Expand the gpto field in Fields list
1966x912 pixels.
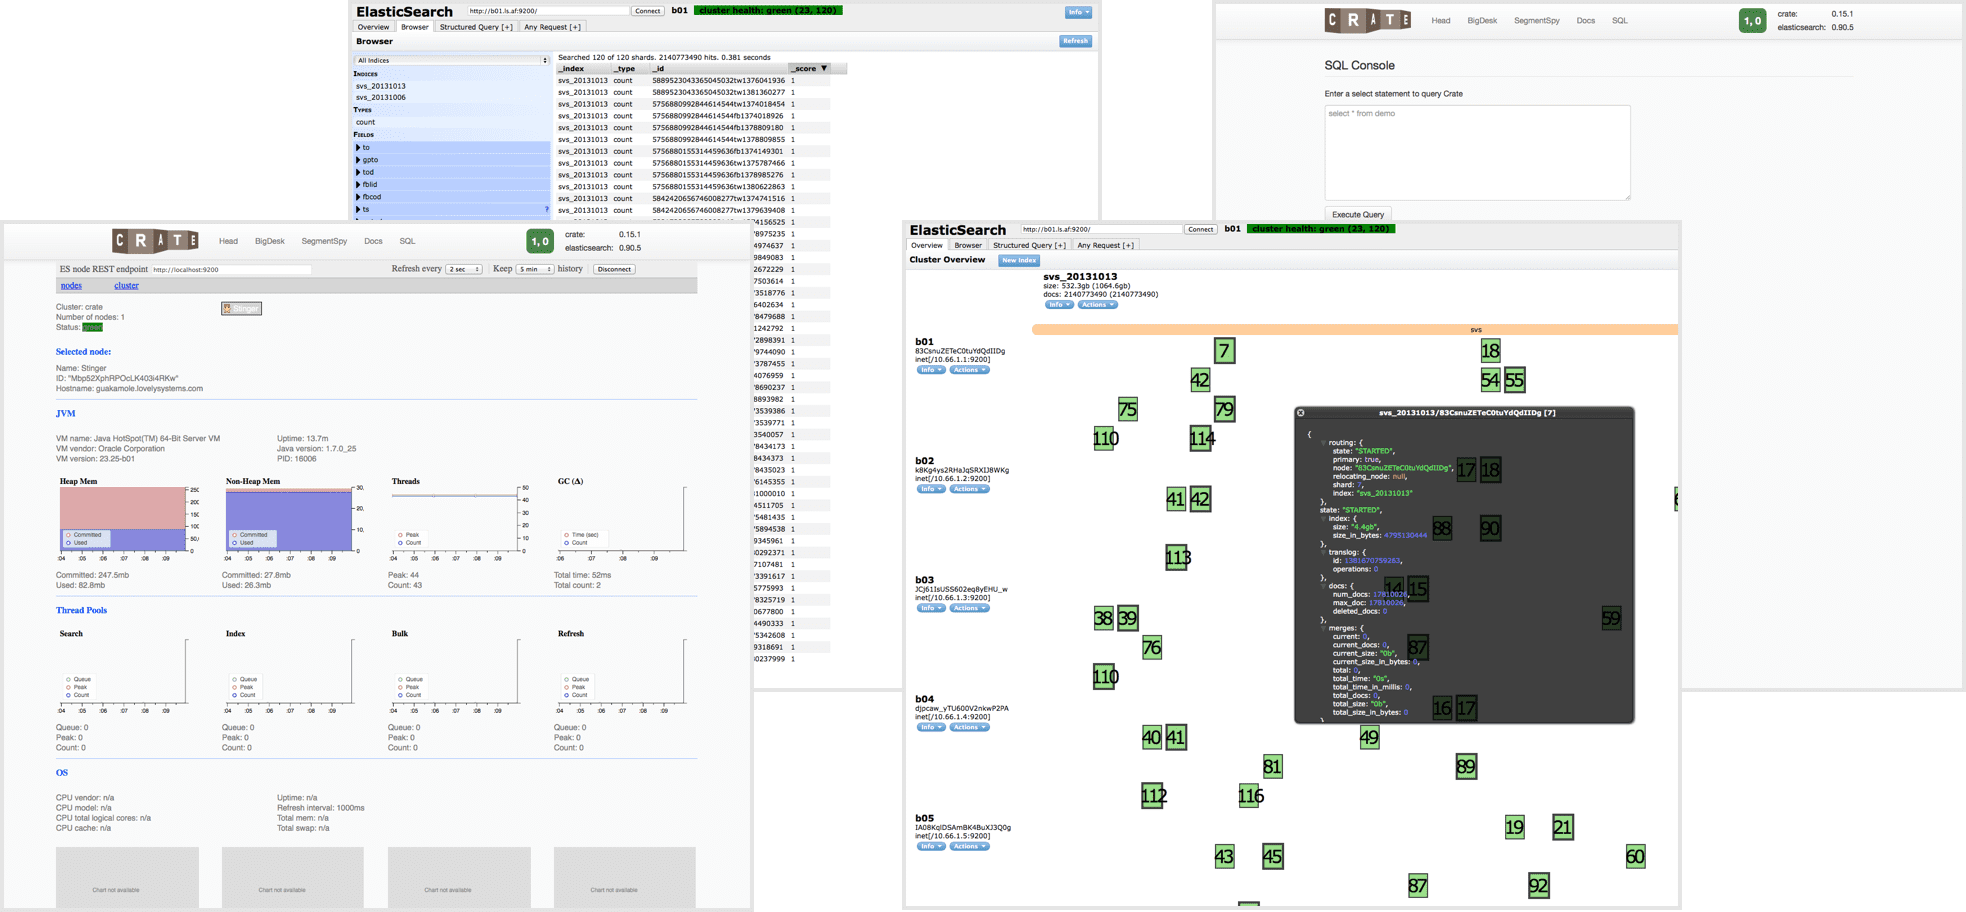pos(359,160)
